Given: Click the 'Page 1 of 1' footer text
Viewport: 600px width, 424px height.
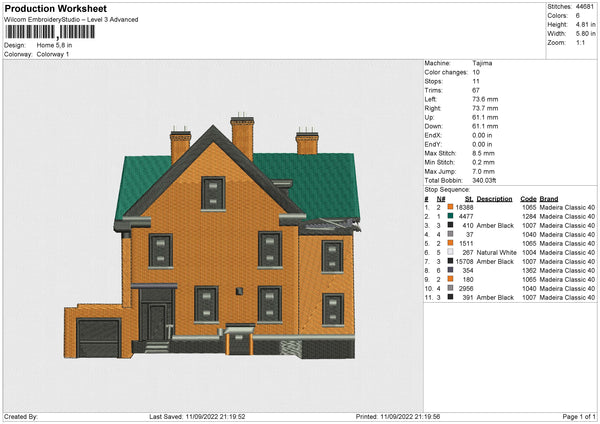Looking at the screenshot, I should click(x=579, y=416).
